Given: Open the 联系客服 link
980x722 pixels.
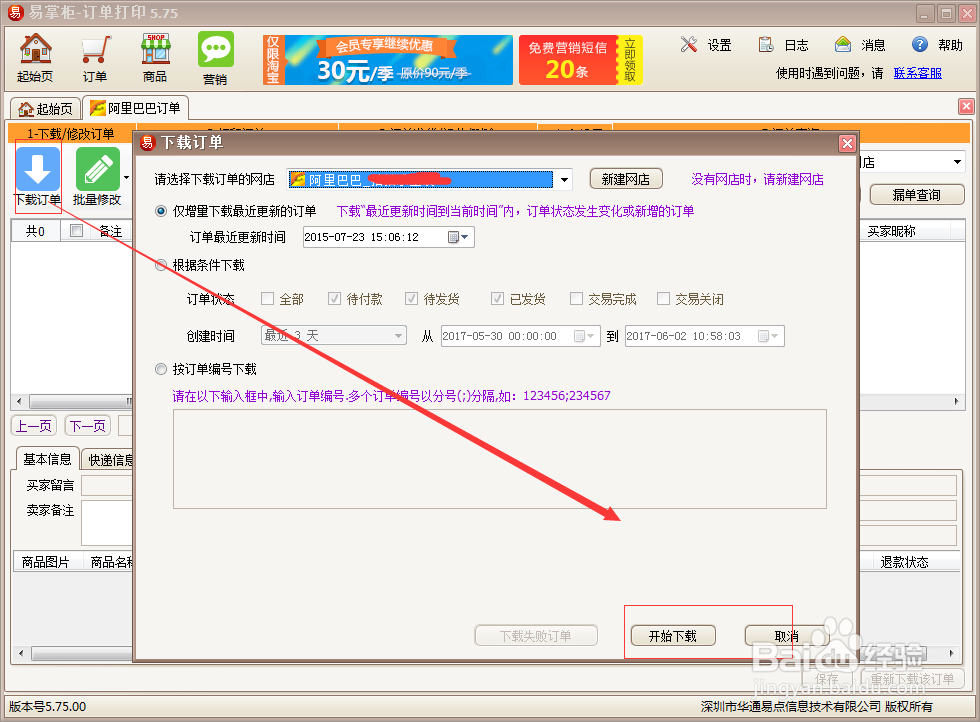Looking at the screenshot, I should [x=917, y=73].
